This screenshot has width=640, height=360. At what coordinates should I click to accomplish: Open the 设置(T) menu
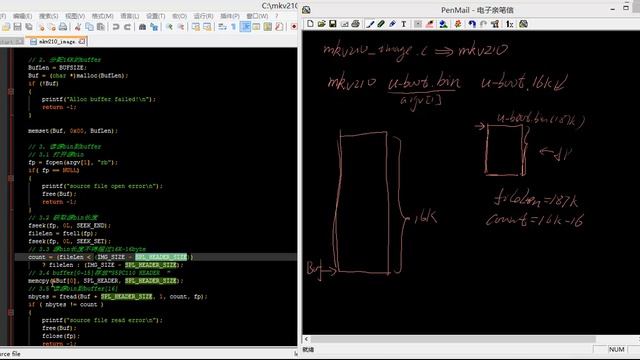pos(156,16)
